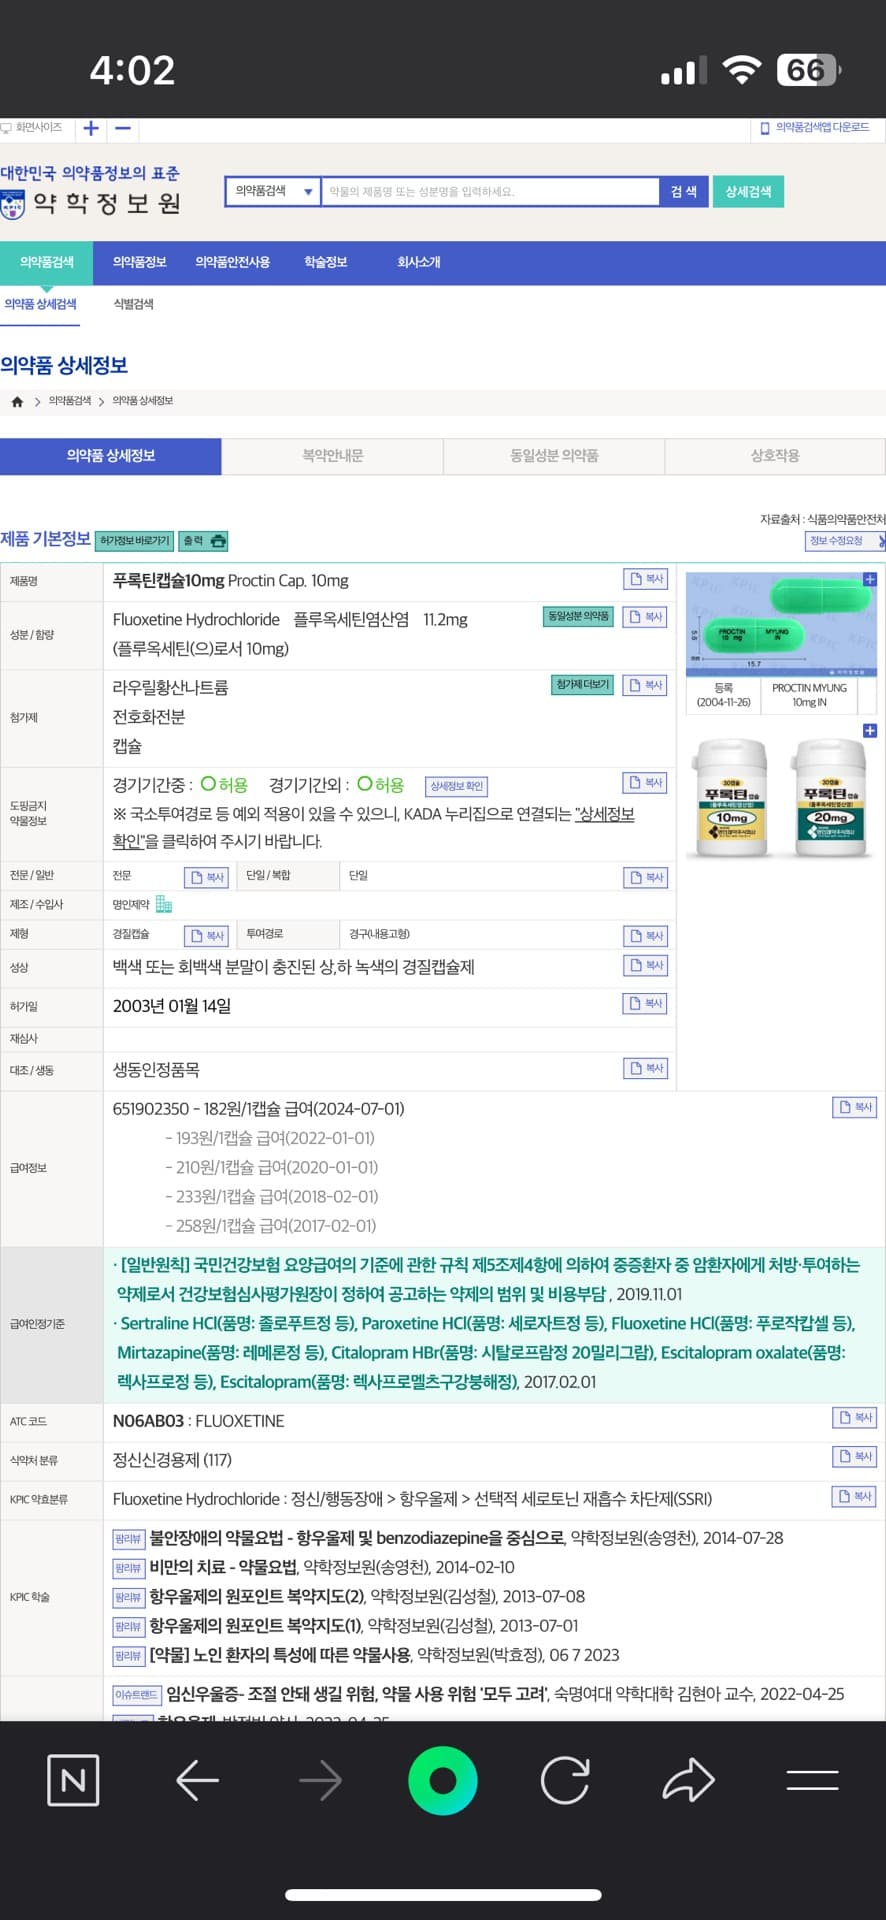Copy the Fluoxetine Hydrochloride ingredient row
The width and height of the screenshot is (886, 1920).
pyautogui.click(x=645, y=617)
